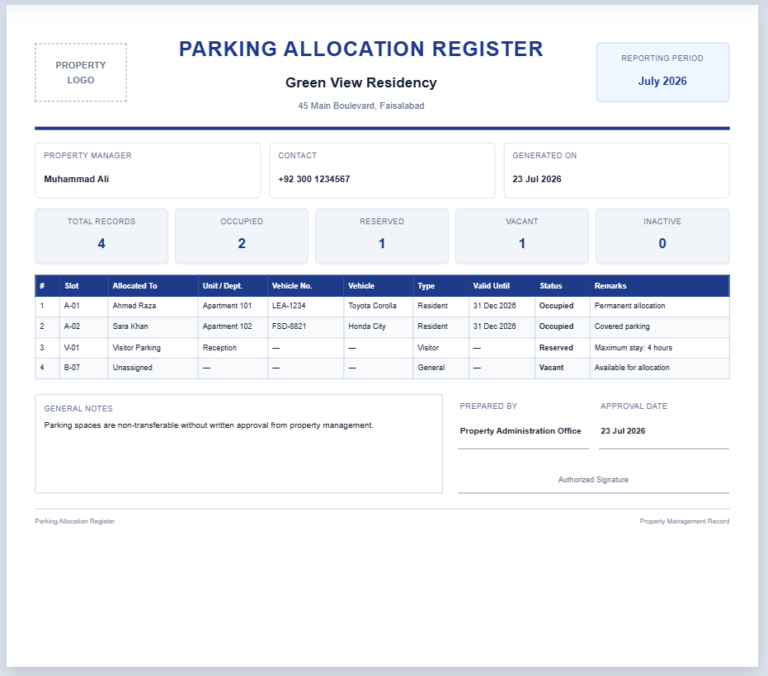Click the Vacant summary card
Viewport: 768px width, 676px height.
tap(522, 236)
